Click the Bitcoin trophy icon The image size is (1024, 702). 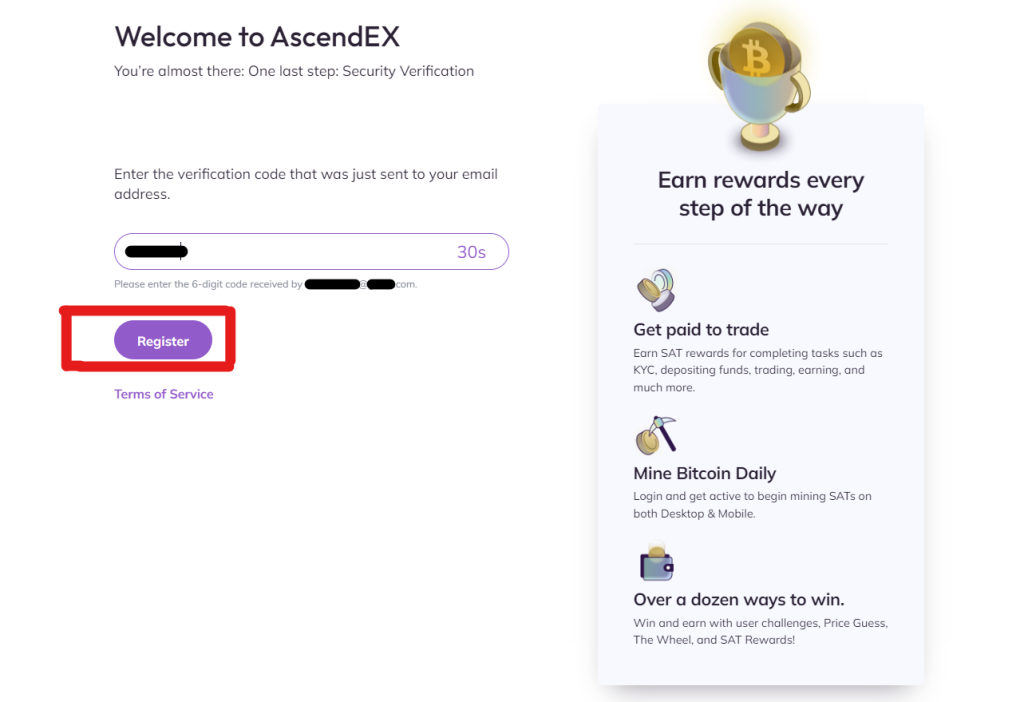(x=758, y=80)
